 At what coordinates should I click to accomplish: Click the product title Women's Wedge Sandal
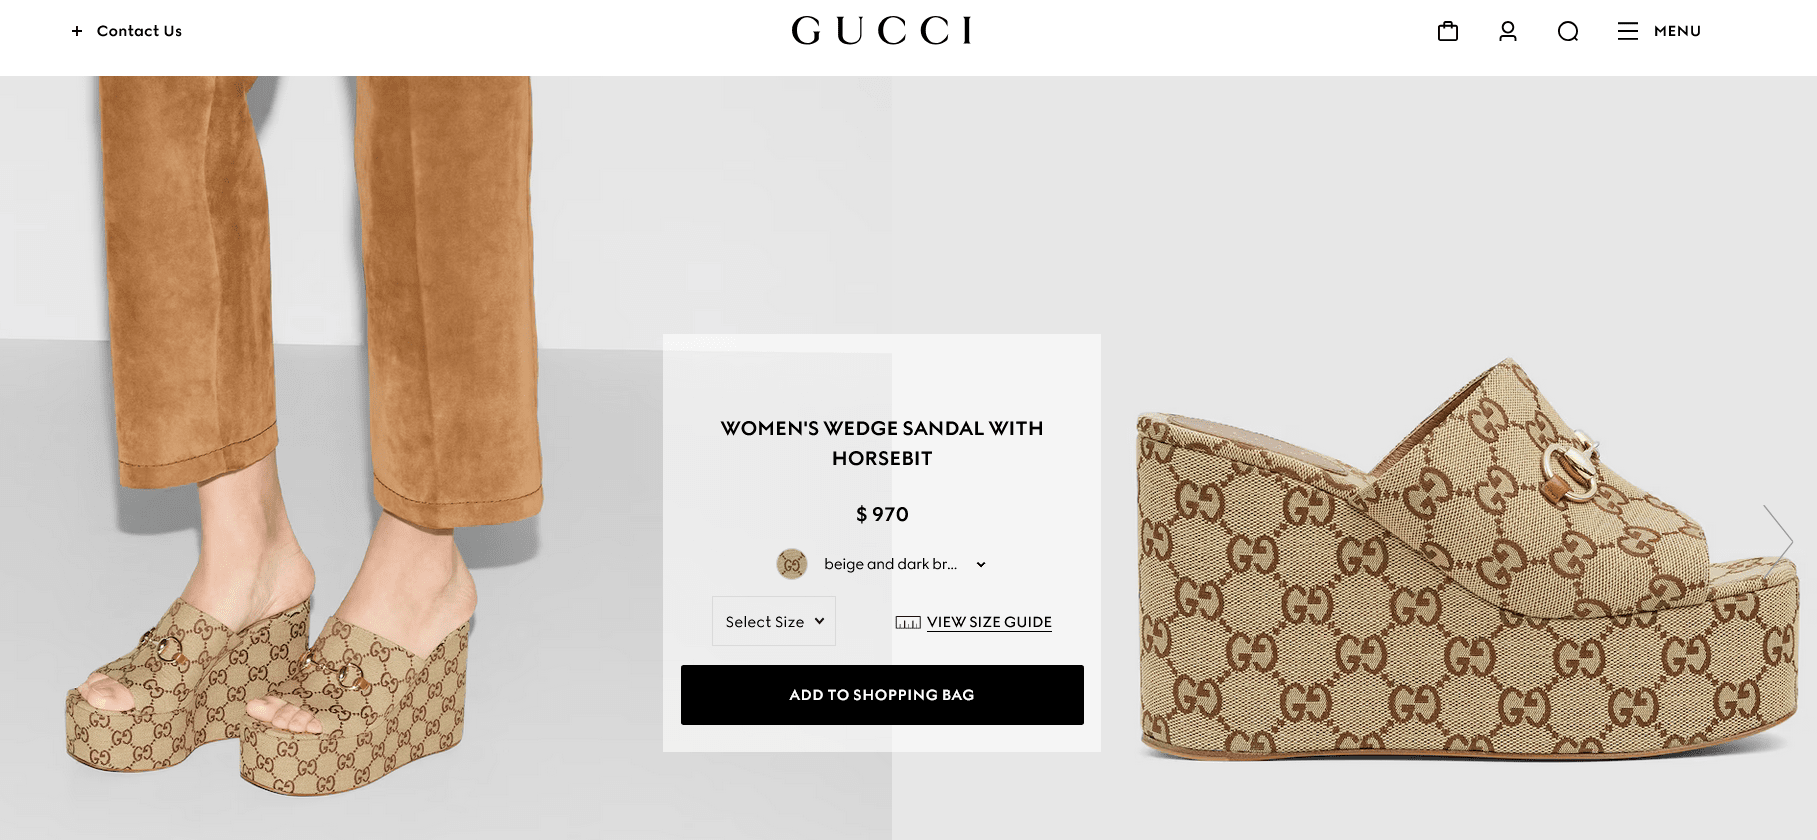882,443
